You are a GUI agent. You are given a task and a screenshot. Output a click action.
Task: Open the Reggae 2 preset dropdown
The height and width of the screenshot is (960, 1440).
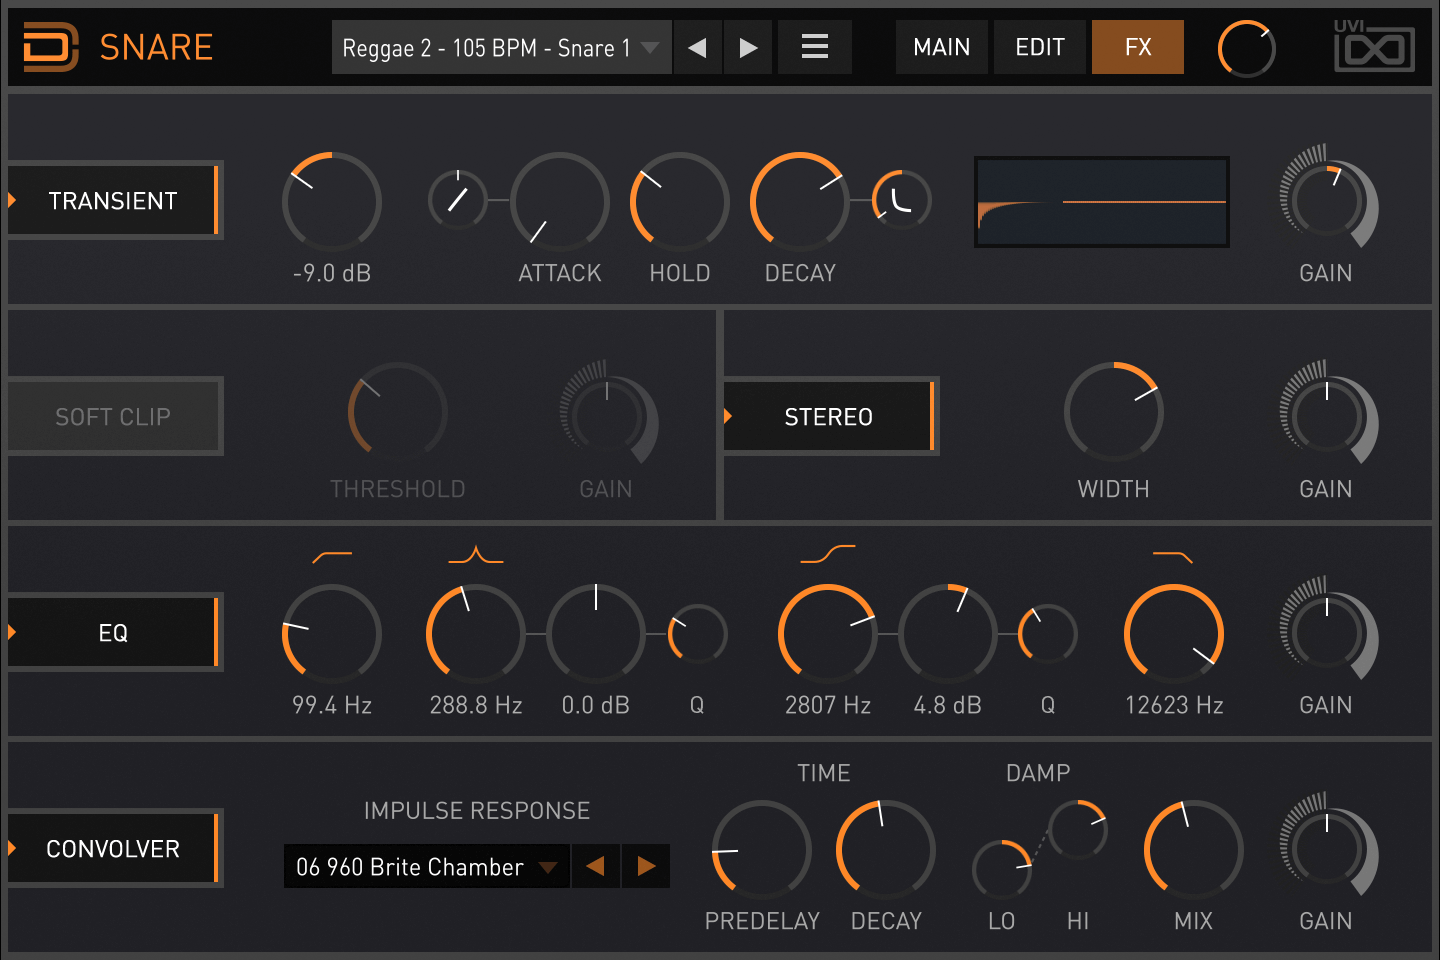point(501,47)
